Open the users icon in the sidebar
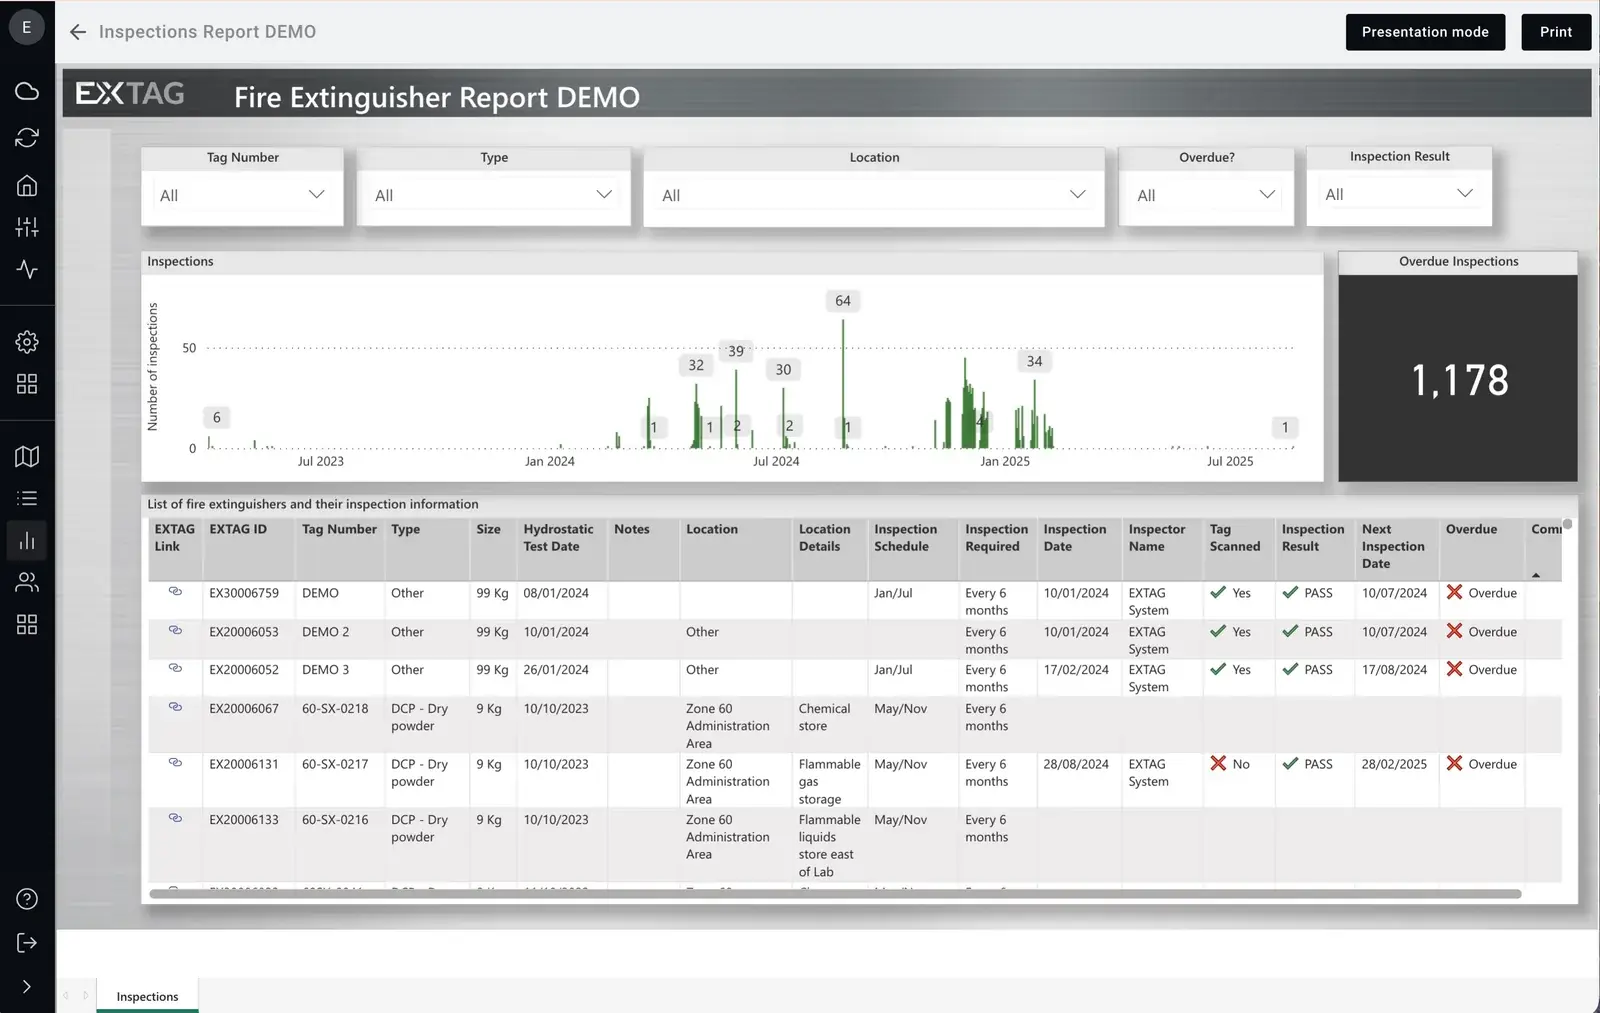The image size is (1600, 1013). click(27, 582)
